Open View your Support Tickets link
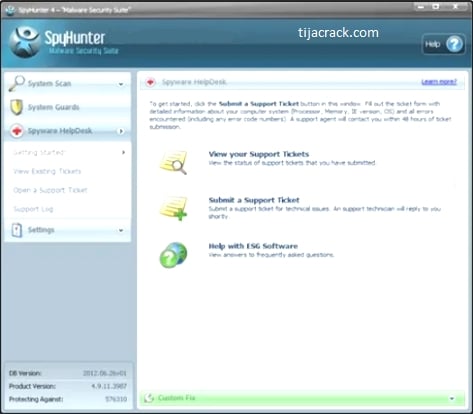The height and width of the screenshot is (414, 473). pos(259,154)
